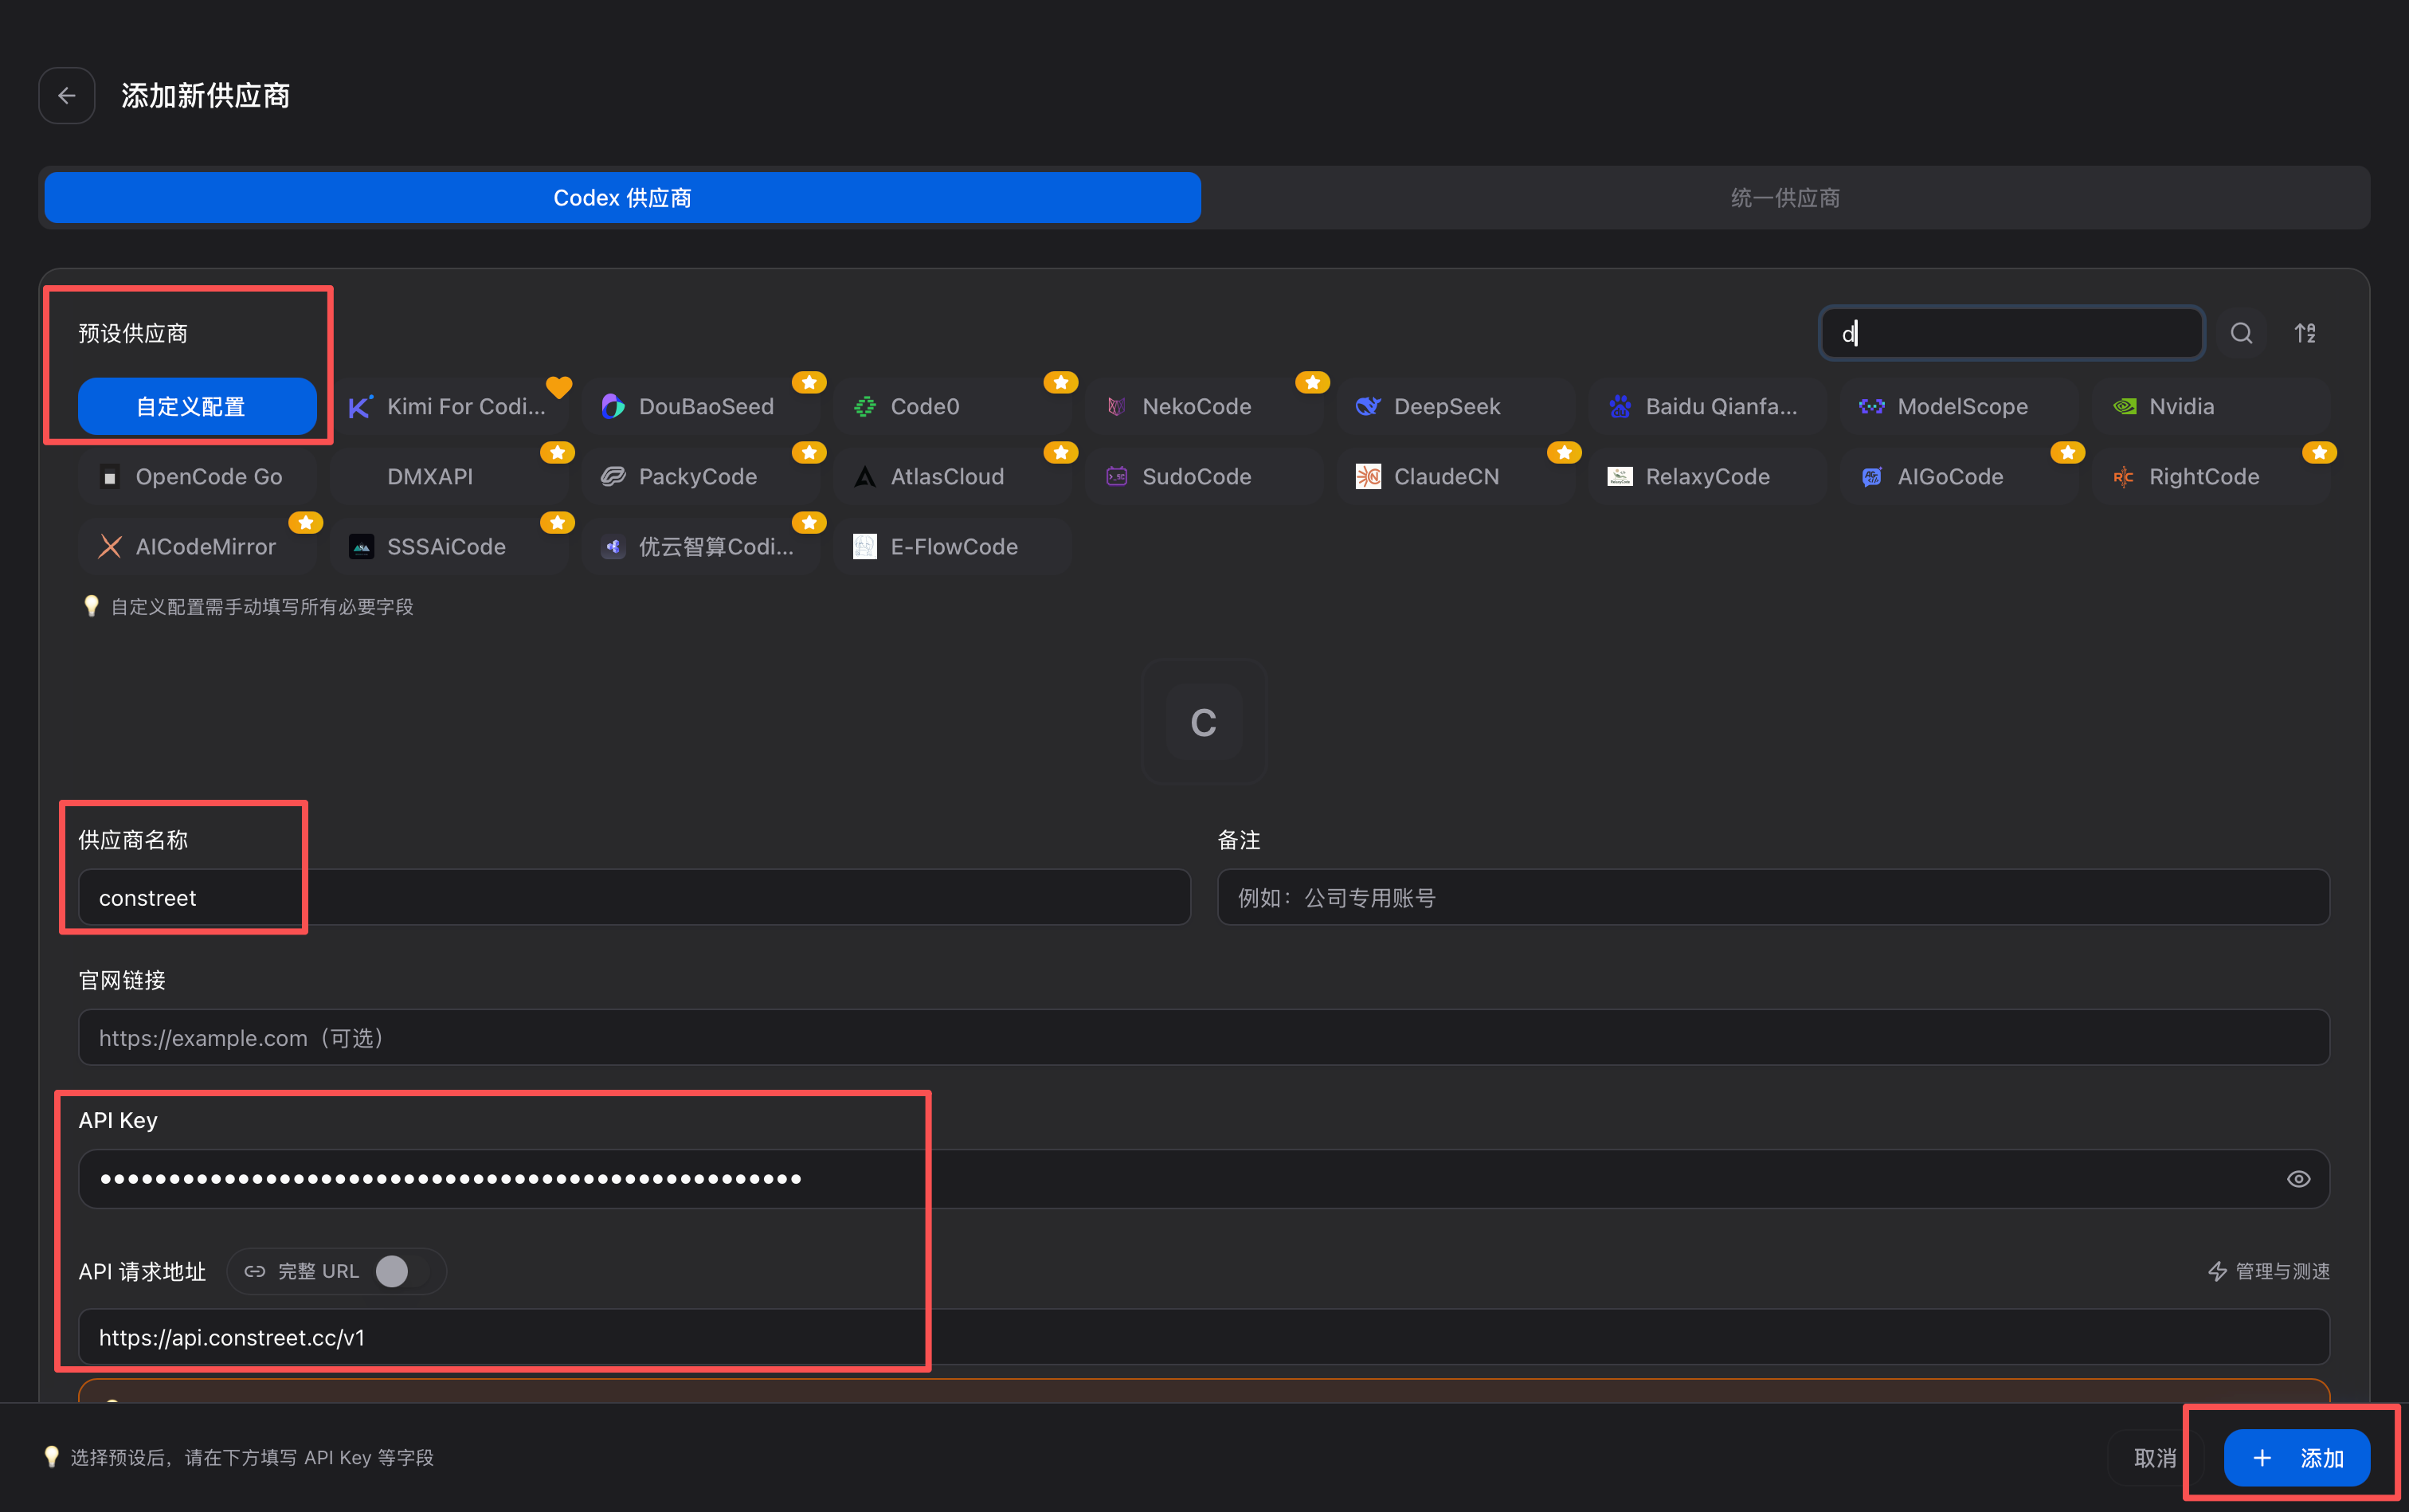Choose the 优云智算Coding preset
2409x1512 pixels.
701,546
